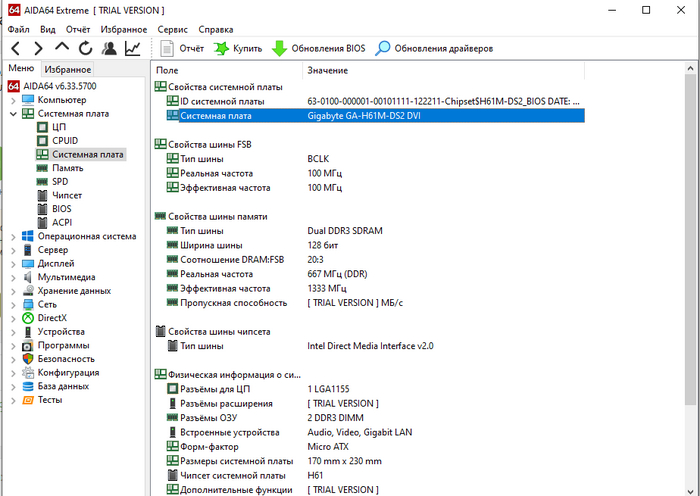Expand the Компьютер tree node
This screenshot has width=700, height=496.
(13, 100)
